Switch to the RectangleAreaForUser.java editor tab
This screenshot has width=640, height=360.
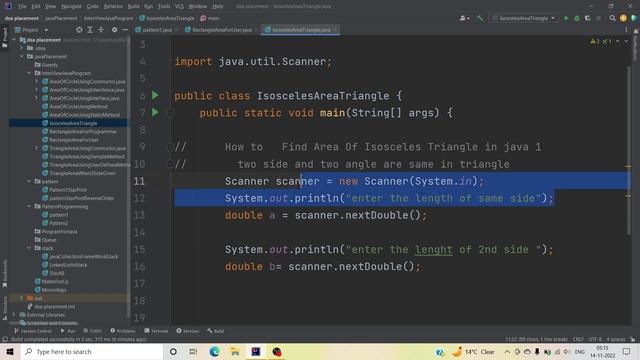click(221, 30)
